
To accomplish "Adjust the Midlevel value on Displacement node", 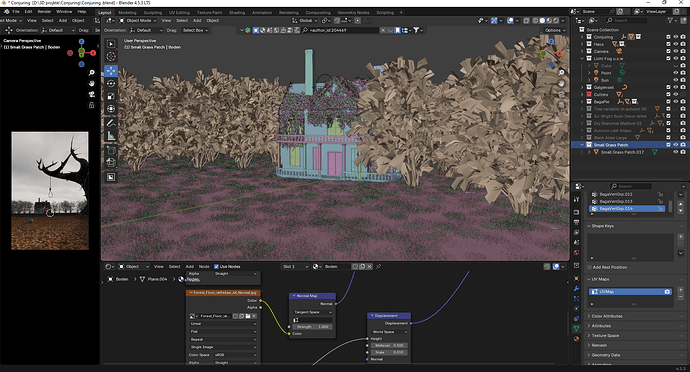I will click(389, 346).
